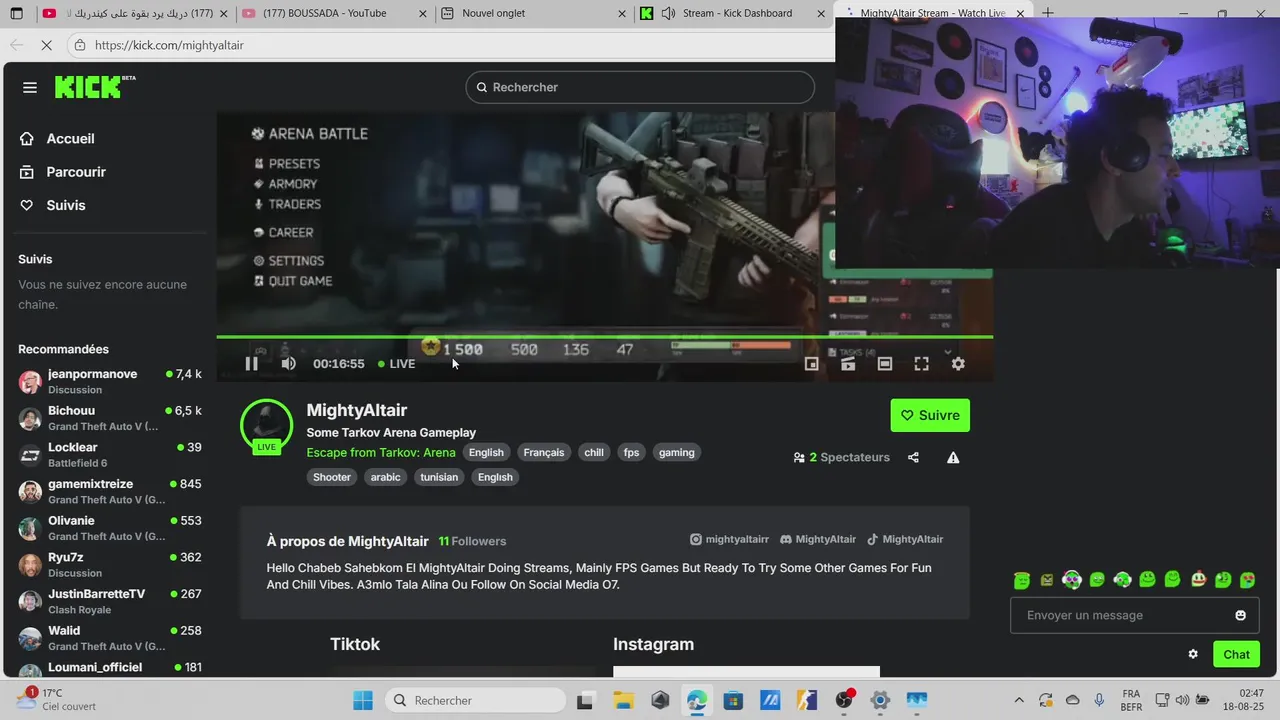Select the fps tag
1280x720 pixels.
631,452
